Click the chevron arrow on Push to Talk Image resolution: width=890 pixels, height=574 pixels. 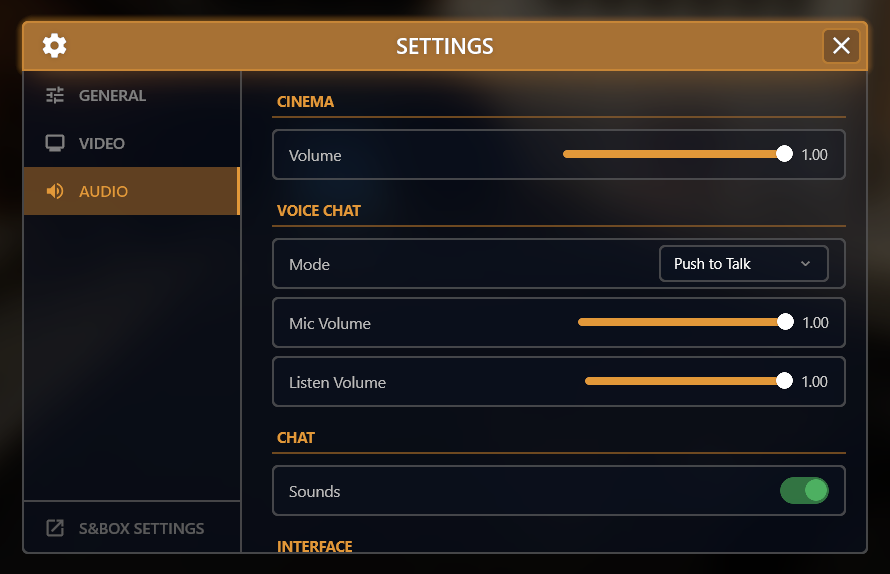click(x=806, y=264)
